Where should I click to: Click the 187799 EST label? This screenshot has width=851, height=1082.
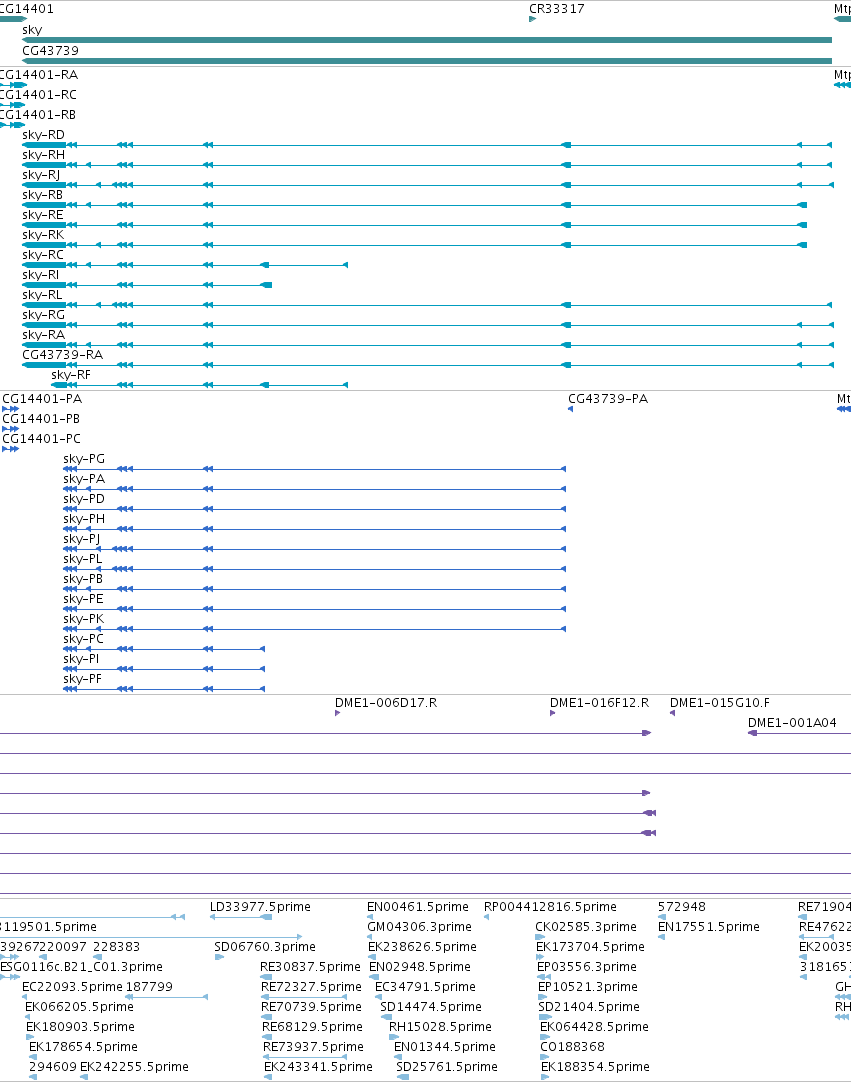click(149, 987)
